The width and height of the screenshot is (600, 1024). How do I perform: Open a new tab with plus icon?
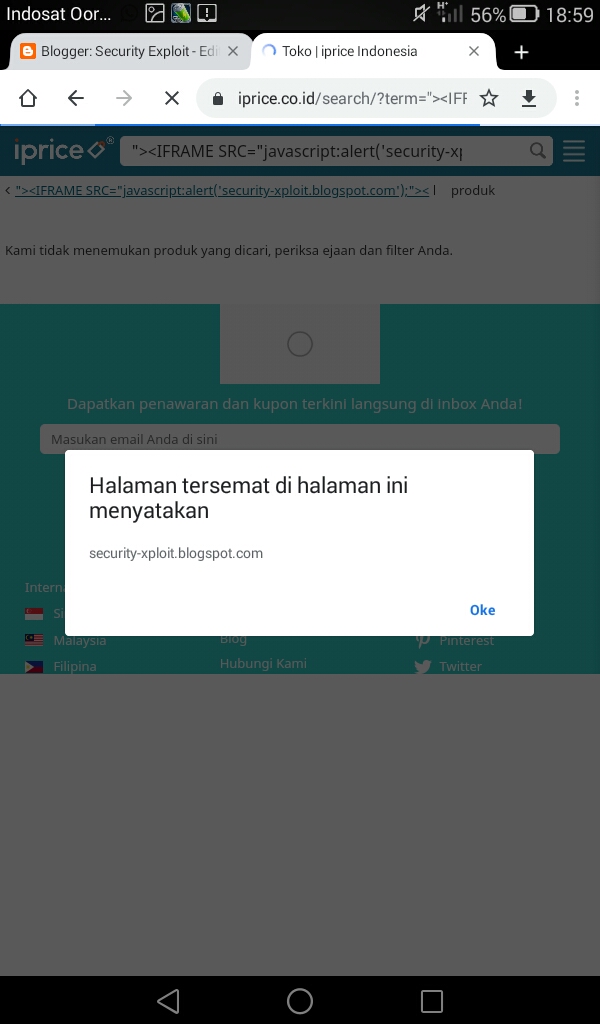click(521, 52)
